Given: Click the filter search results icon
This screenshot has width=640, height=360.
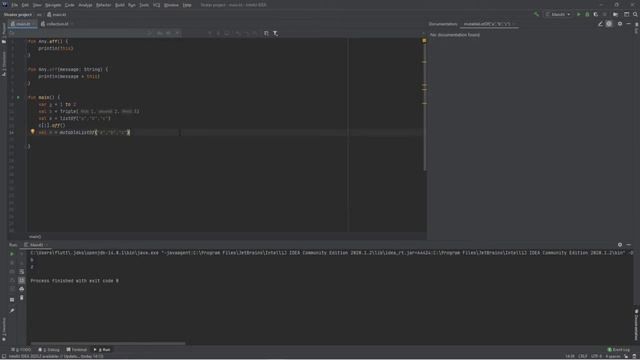Looking at the screenshot, I should (x=276, y=33).
